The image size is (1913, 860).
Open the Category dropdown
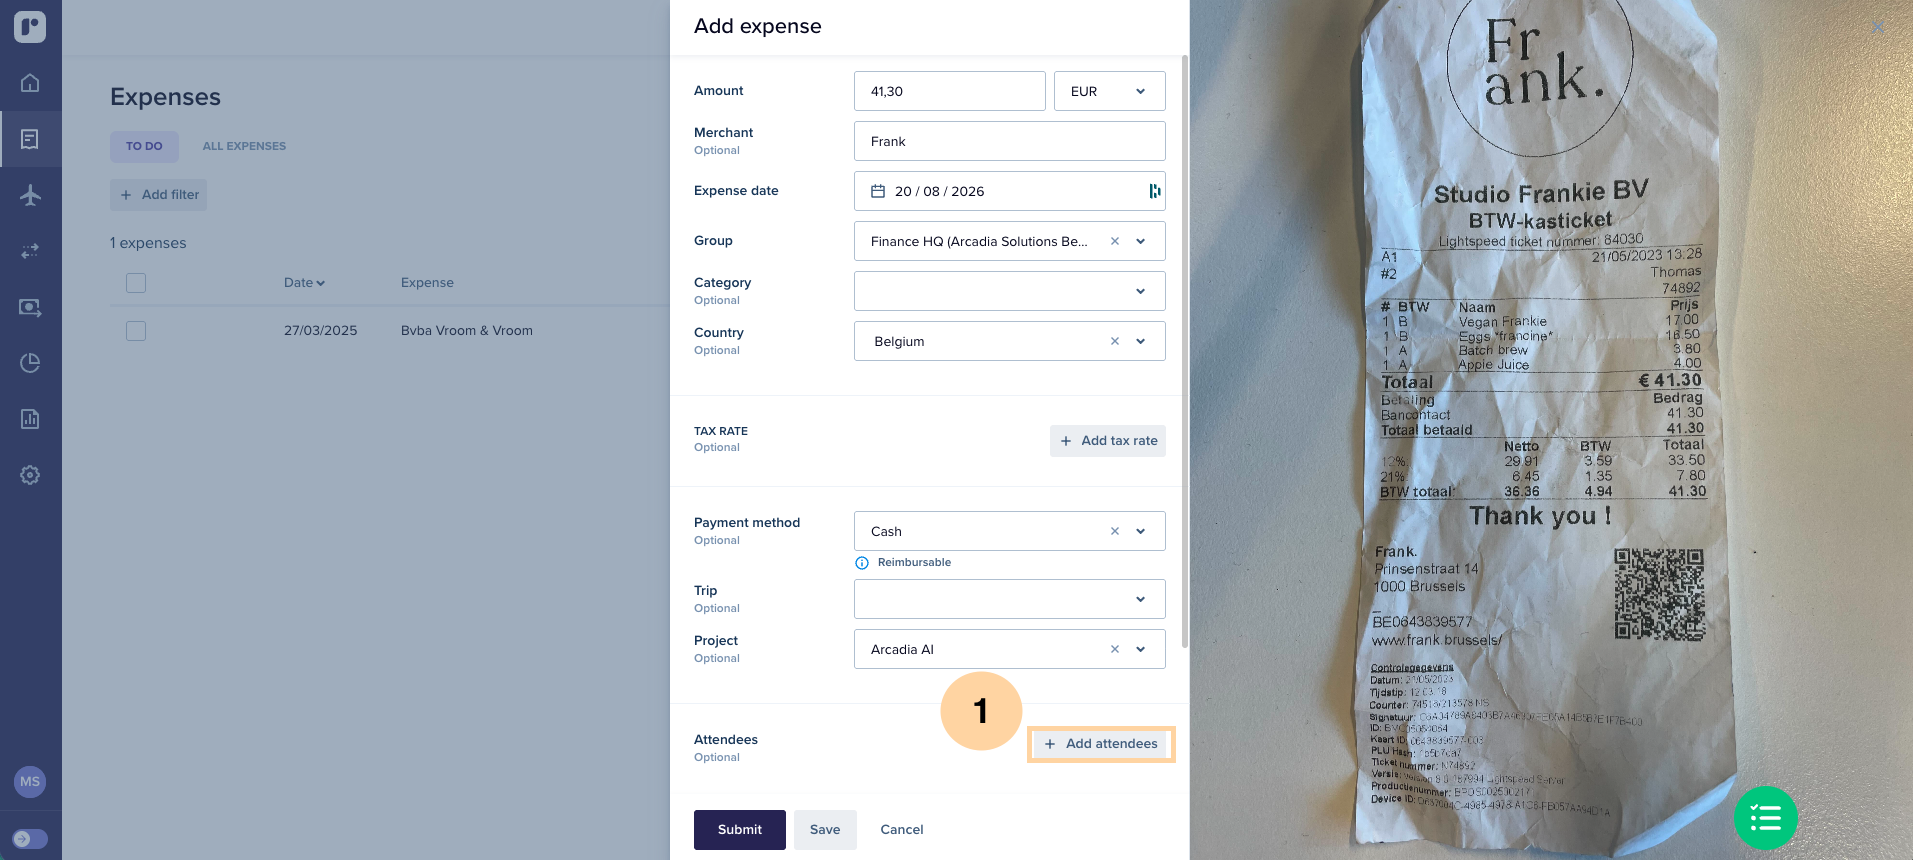tap(1009, 291)
